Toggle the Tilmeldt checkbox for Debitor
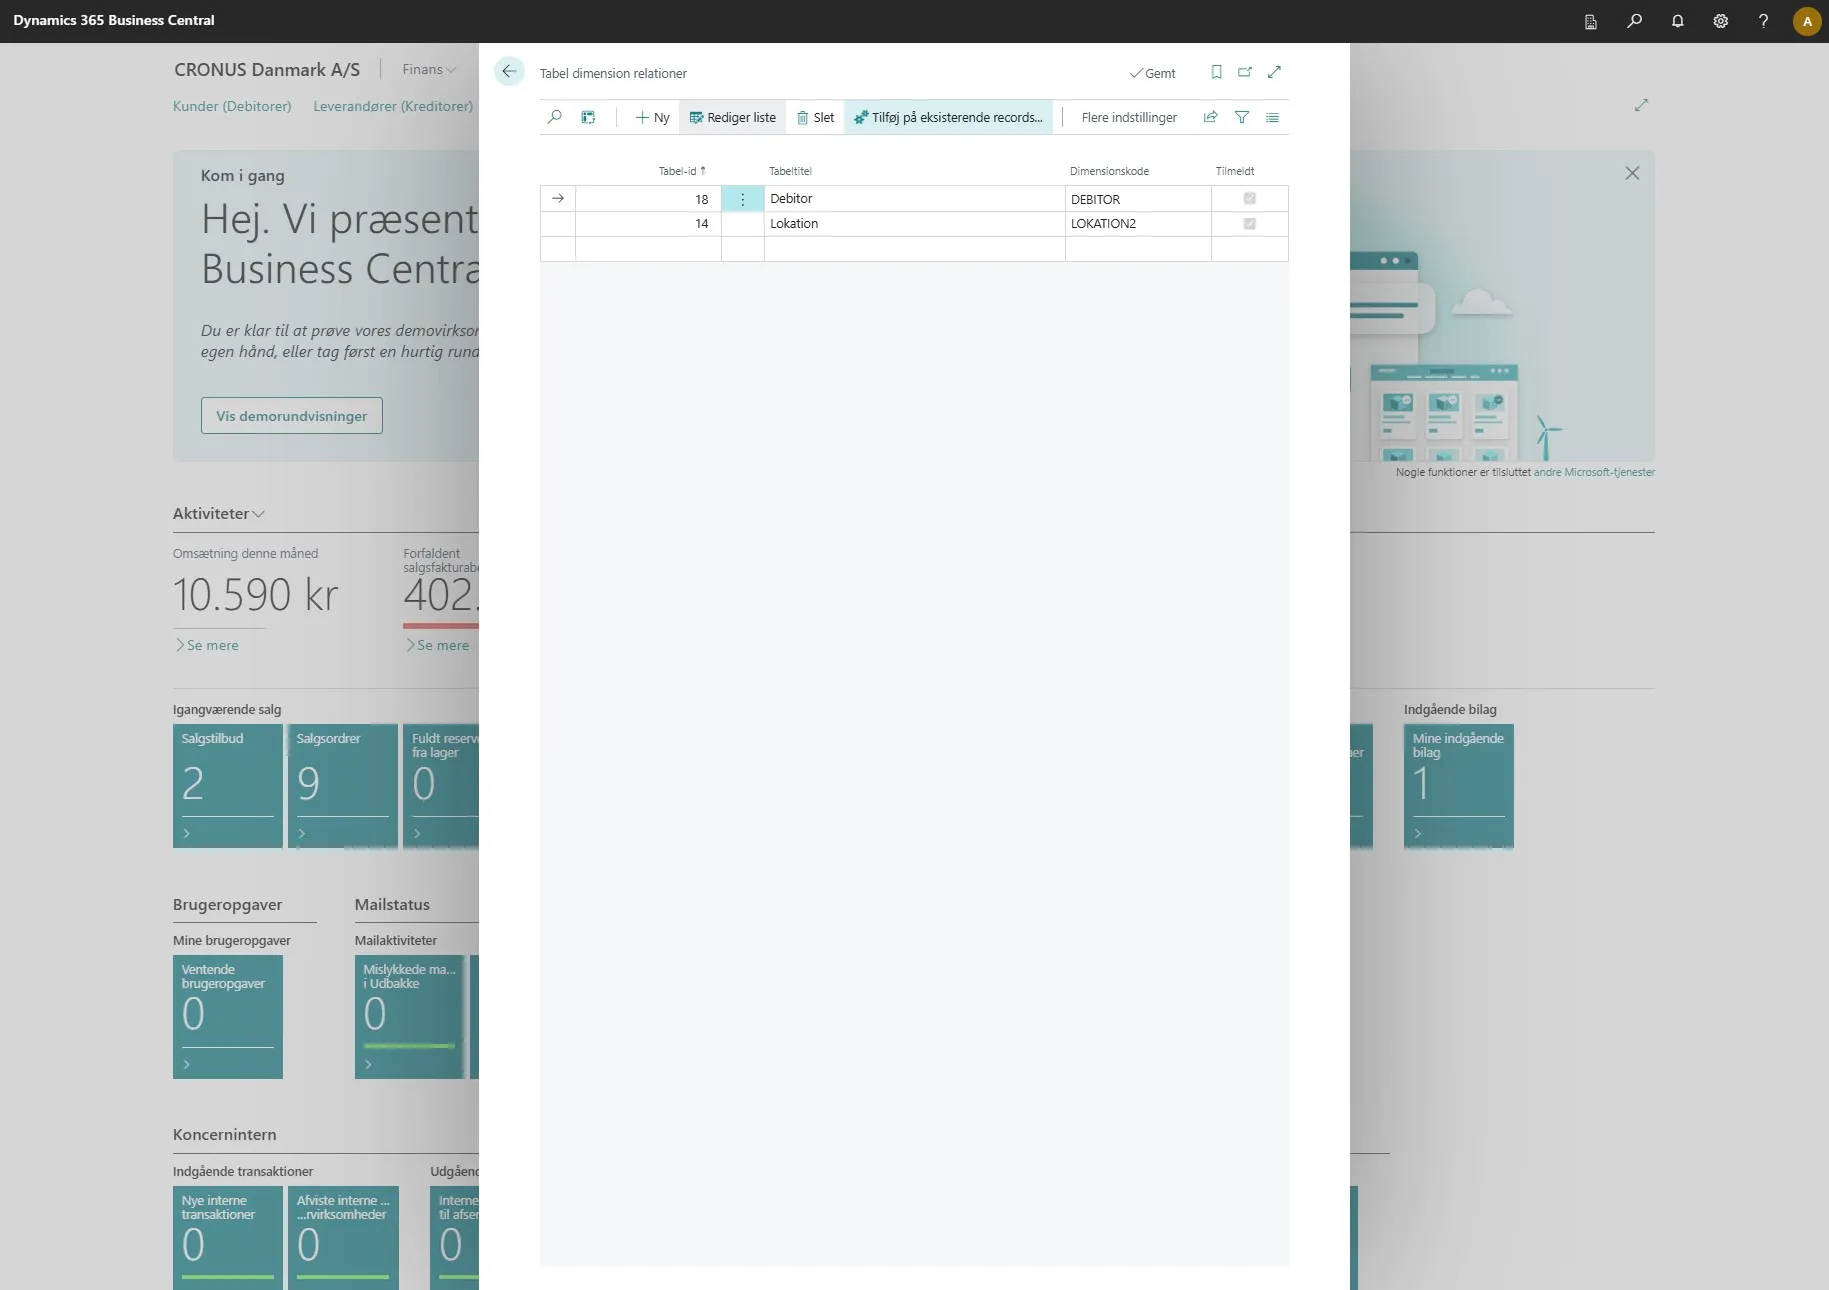The image size is (1829, 1290). [1249, 199]
